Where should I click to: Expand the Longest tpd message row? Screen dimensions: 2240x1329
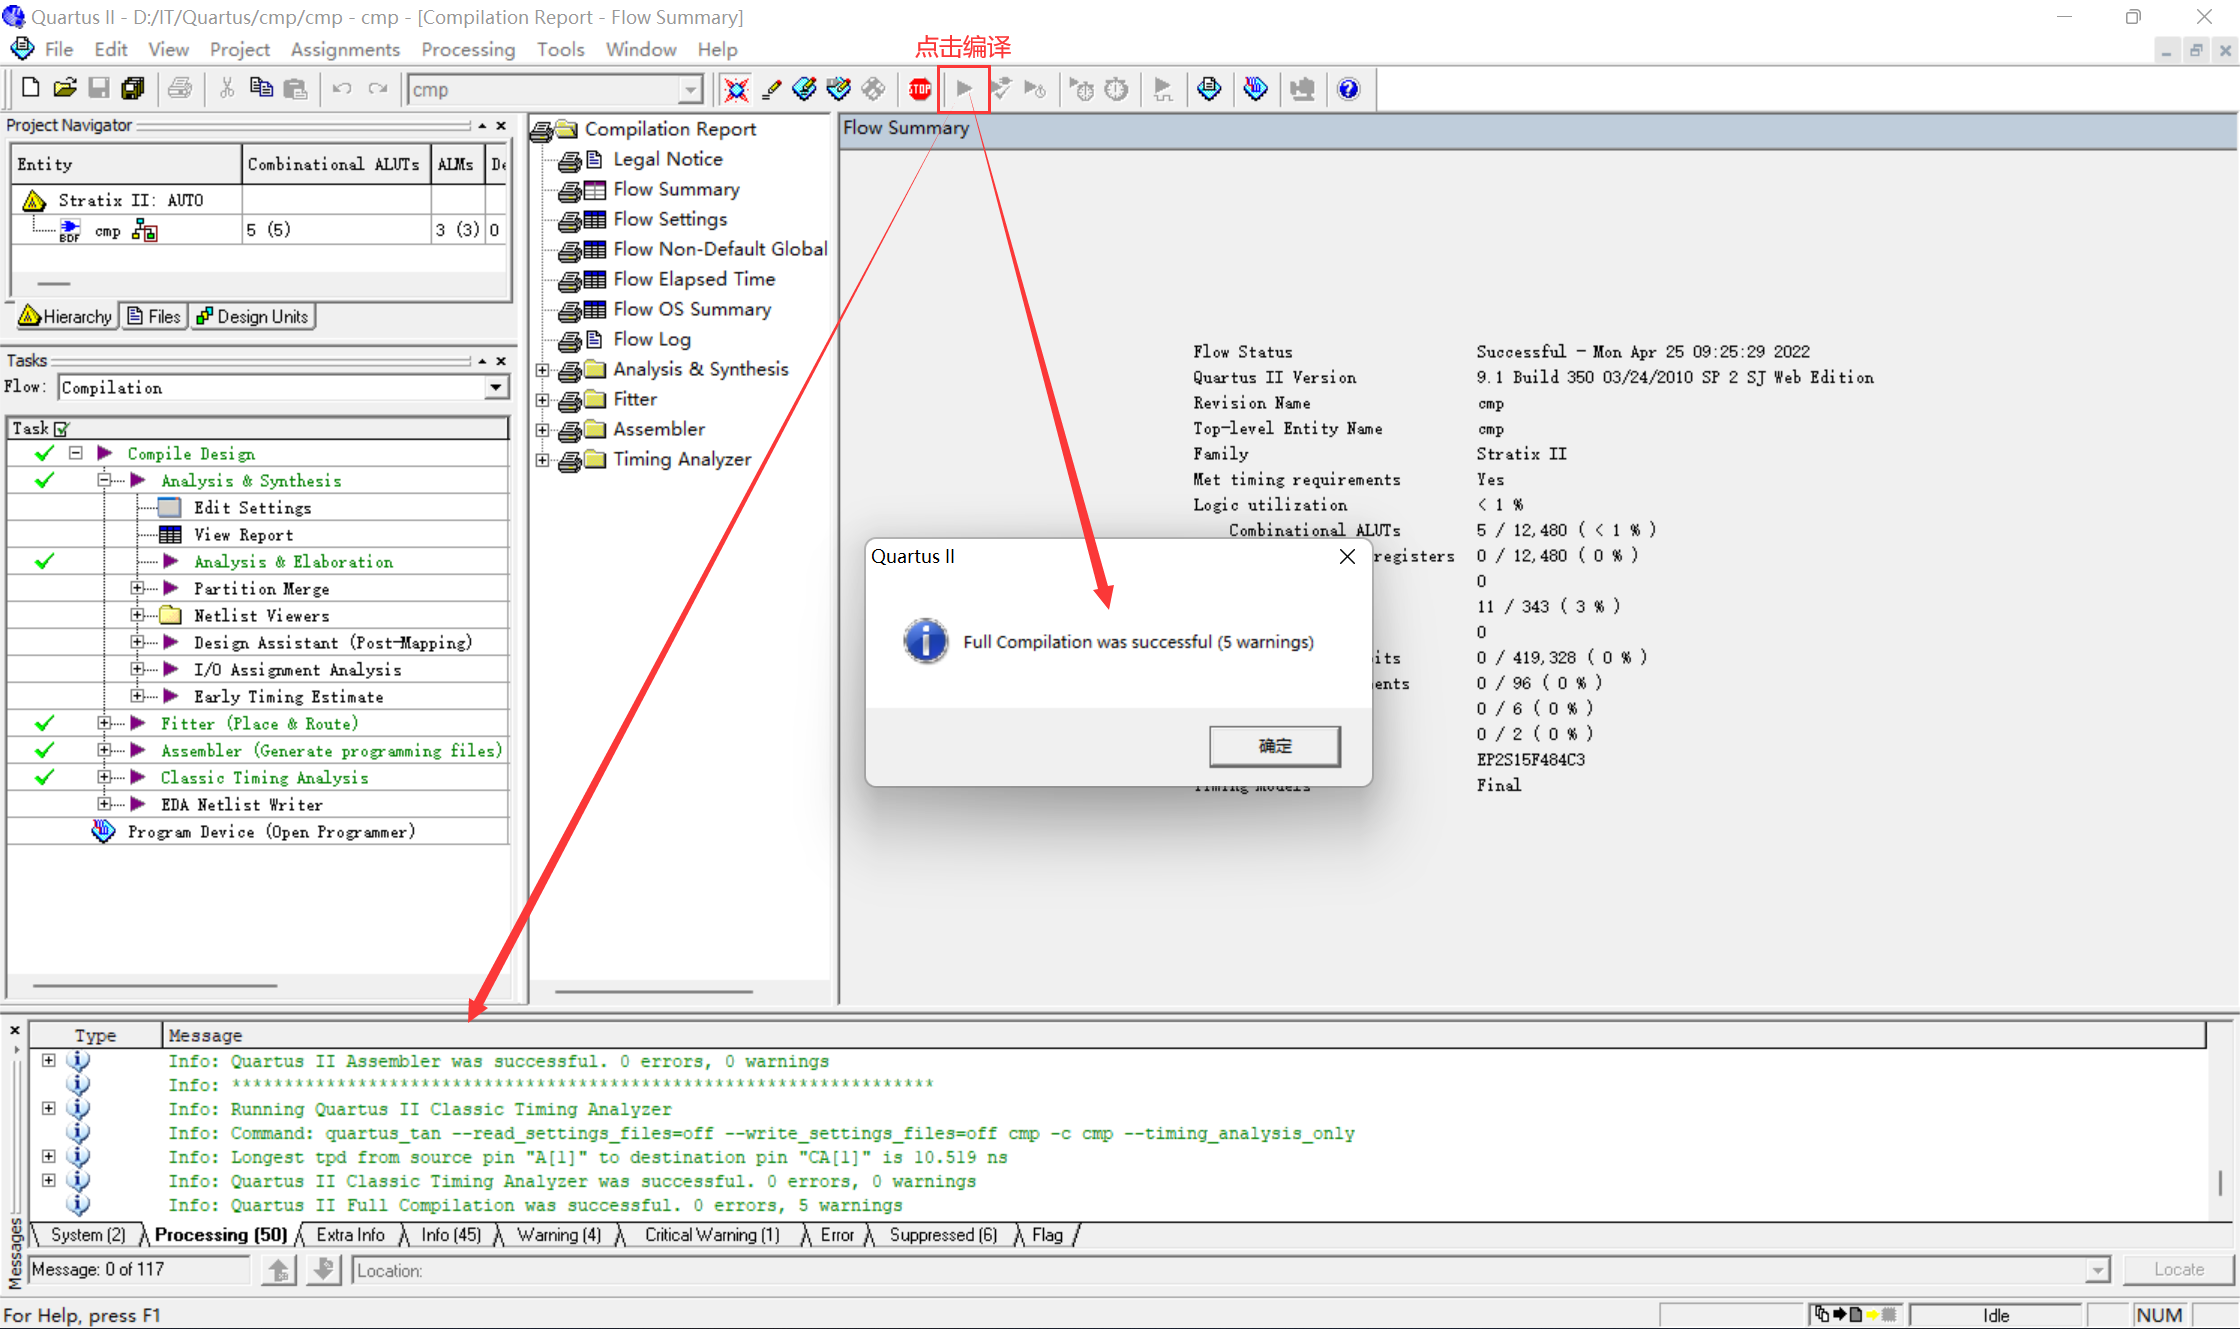48,1156
